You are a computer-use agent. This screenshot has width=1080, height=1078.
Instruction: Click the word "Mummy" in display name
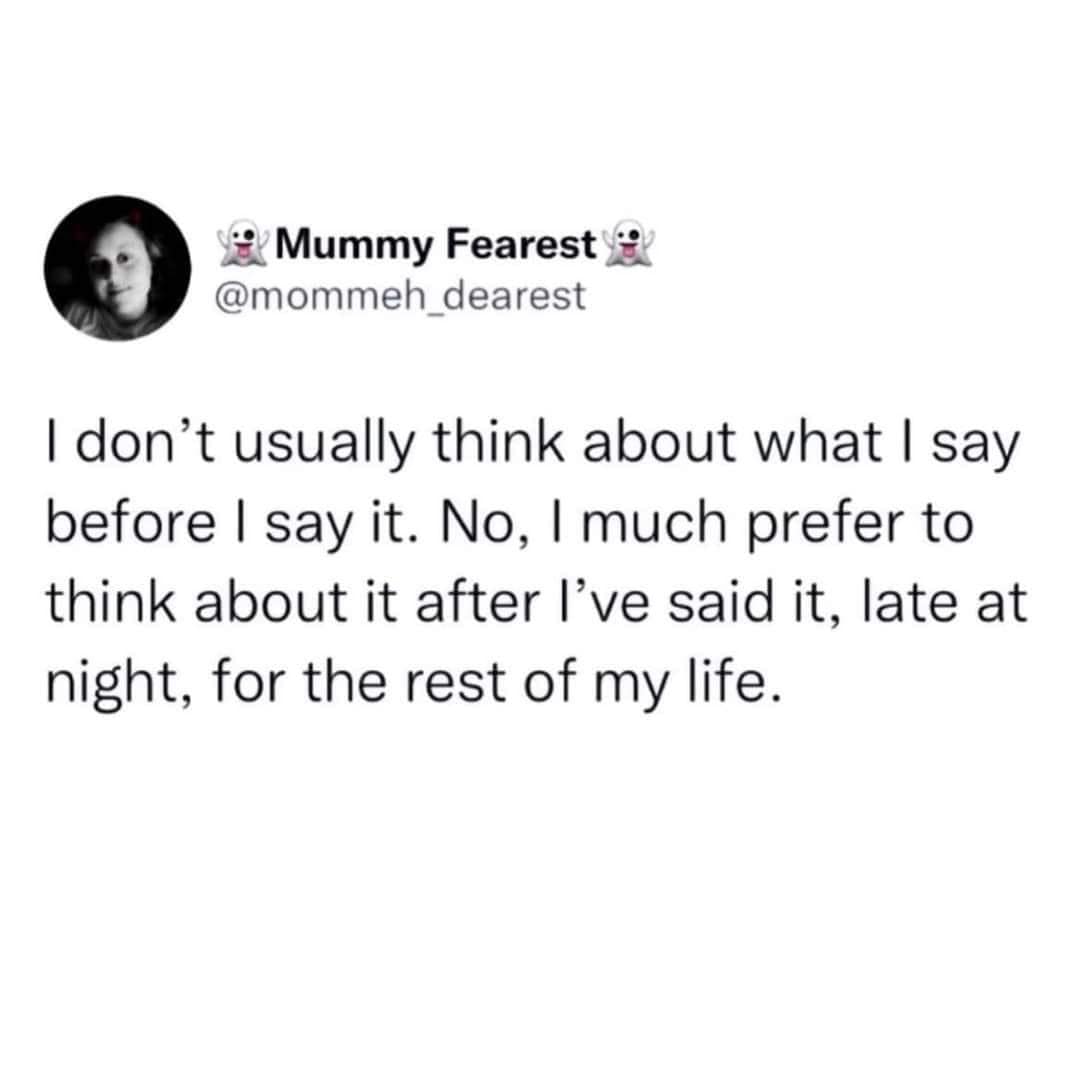(335, 243)
